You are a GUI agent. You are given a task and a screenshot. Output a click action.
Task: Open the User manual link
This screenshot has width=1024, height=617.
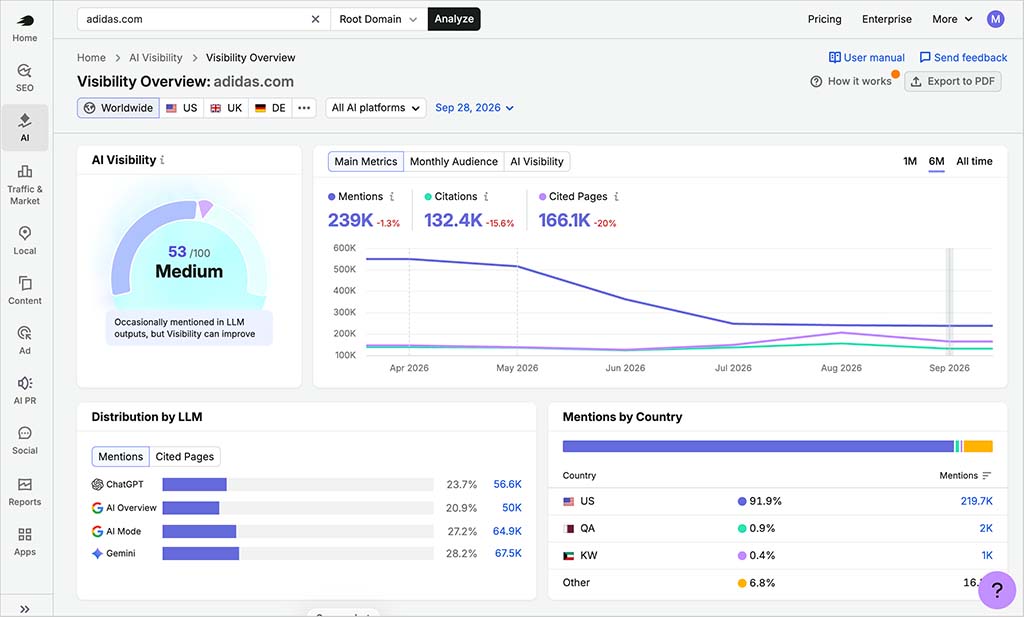pyautogui.click(x=867, y=57)
